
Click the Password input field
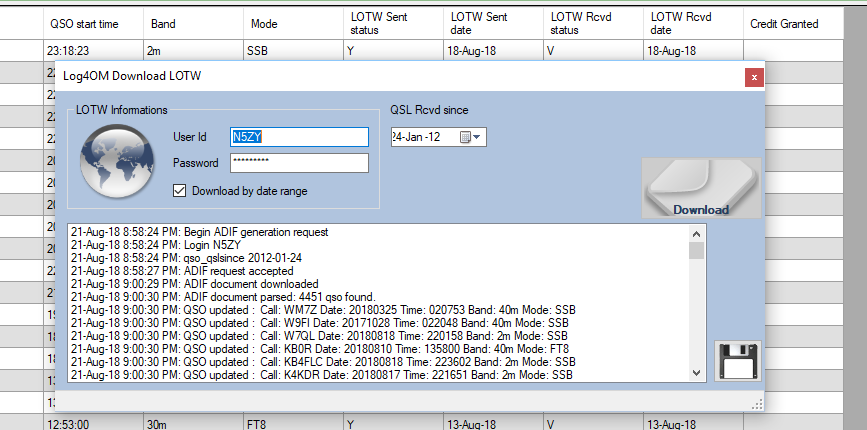pyautogui.click(x=299, y=163)
